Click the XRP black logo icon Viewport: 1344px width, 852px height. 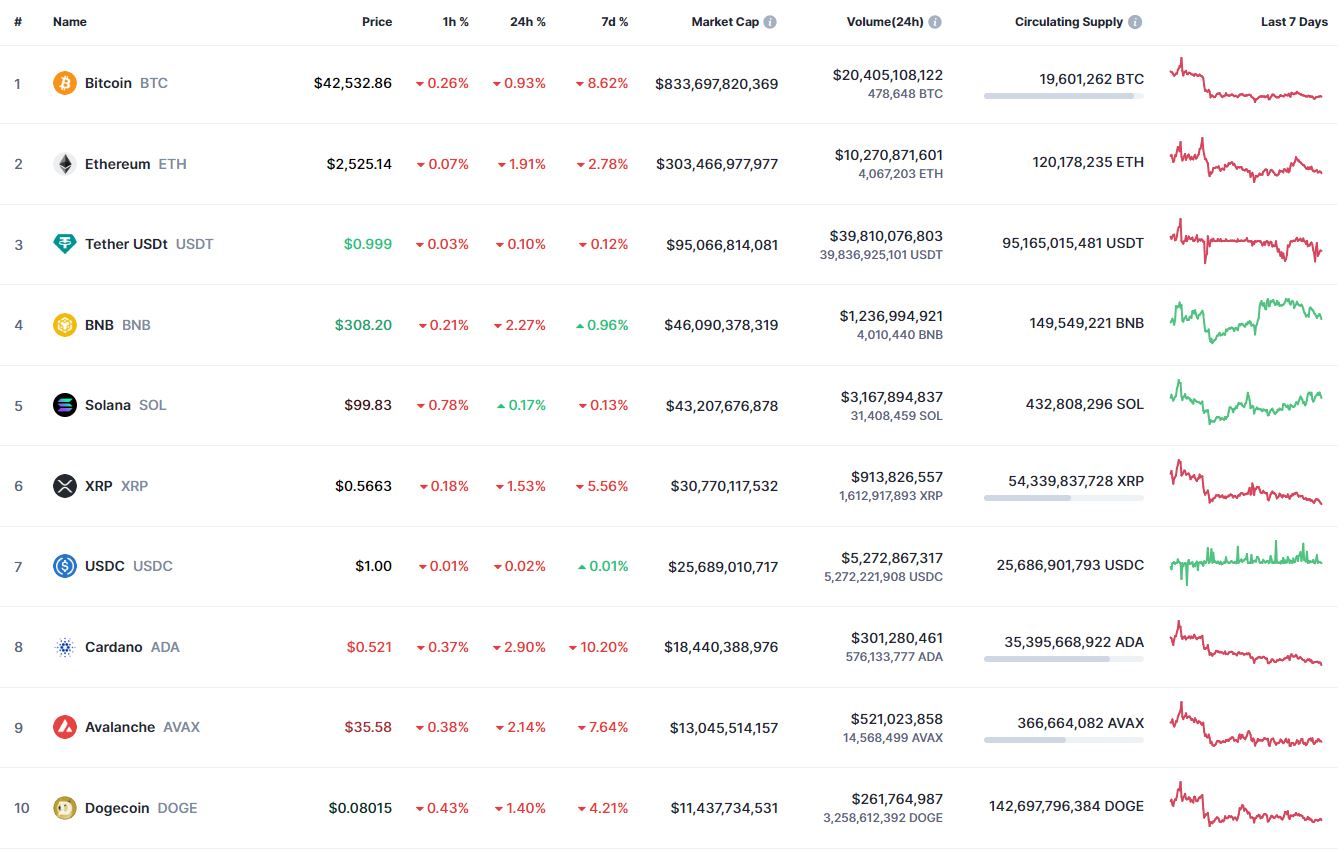coord(65,486)
